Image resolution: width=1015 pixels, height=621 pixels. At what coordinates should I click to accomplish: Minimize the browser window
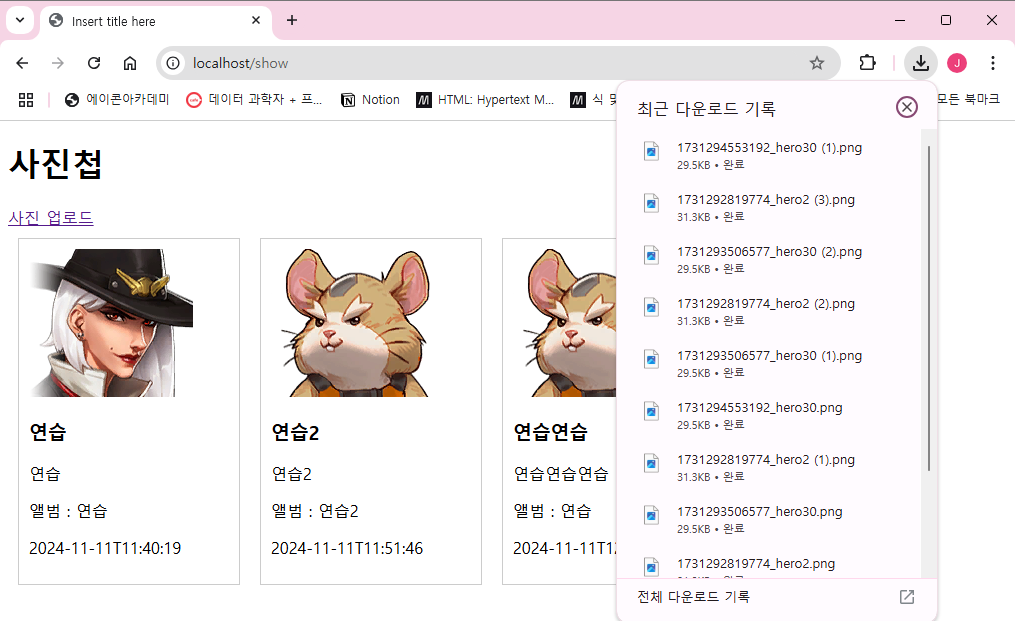pyautogui.click(x=900, y=20)
